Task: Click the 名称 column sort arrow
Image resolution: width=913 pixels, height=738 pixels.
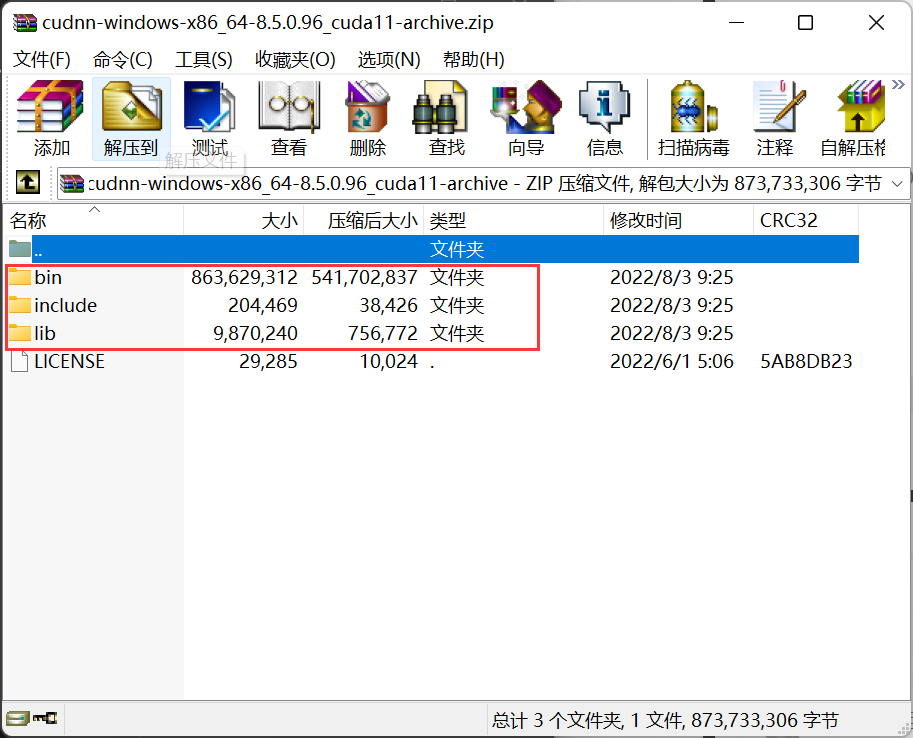Action: coord(94,210)
